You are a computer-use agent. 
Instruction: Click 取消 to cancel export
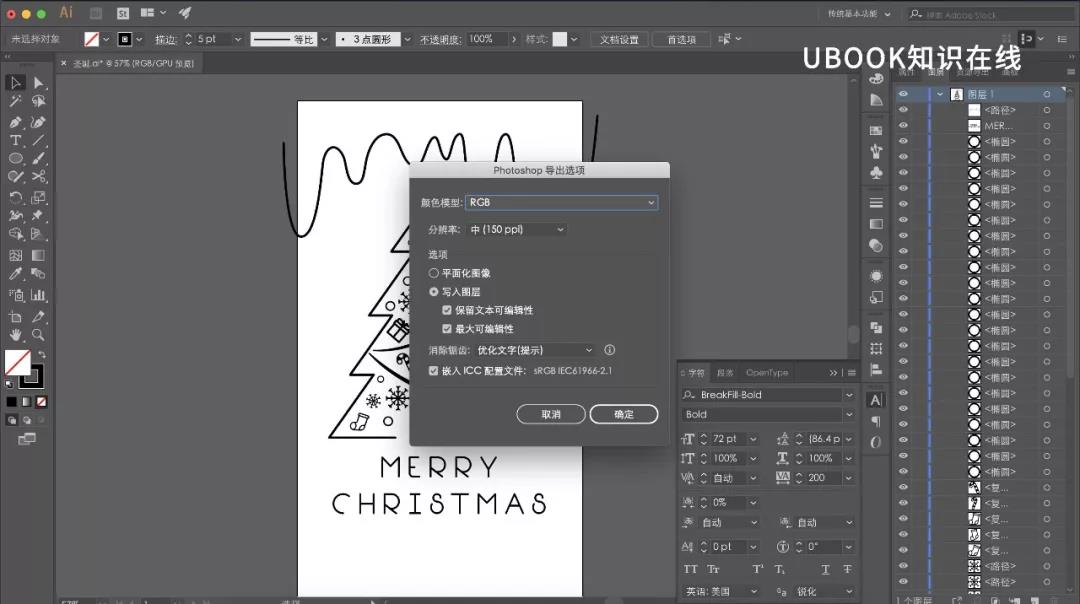(x=551, y=414)
